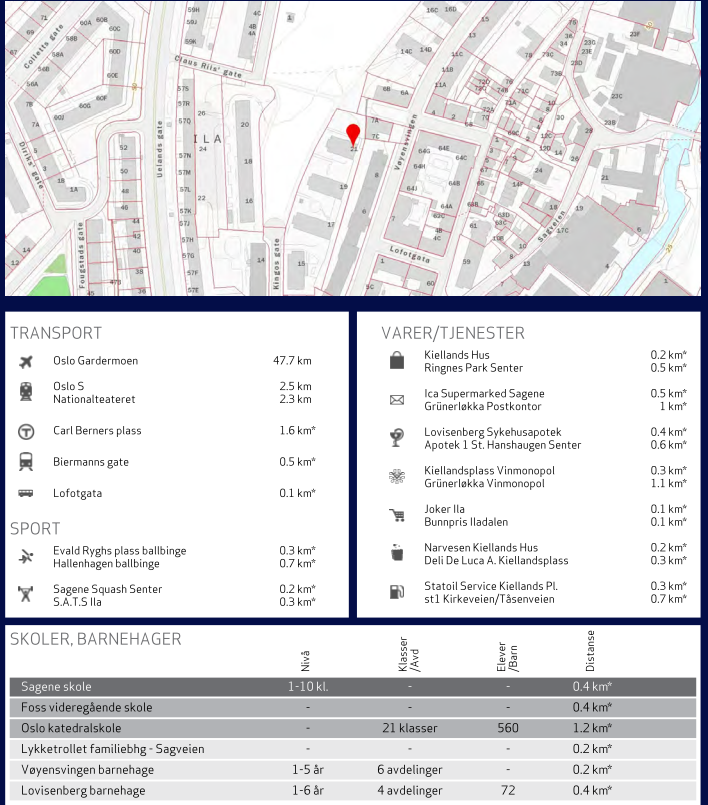Click the train icon next to Oslo S
This screenshot has width=708, height=805.
[x=26, y=392]
